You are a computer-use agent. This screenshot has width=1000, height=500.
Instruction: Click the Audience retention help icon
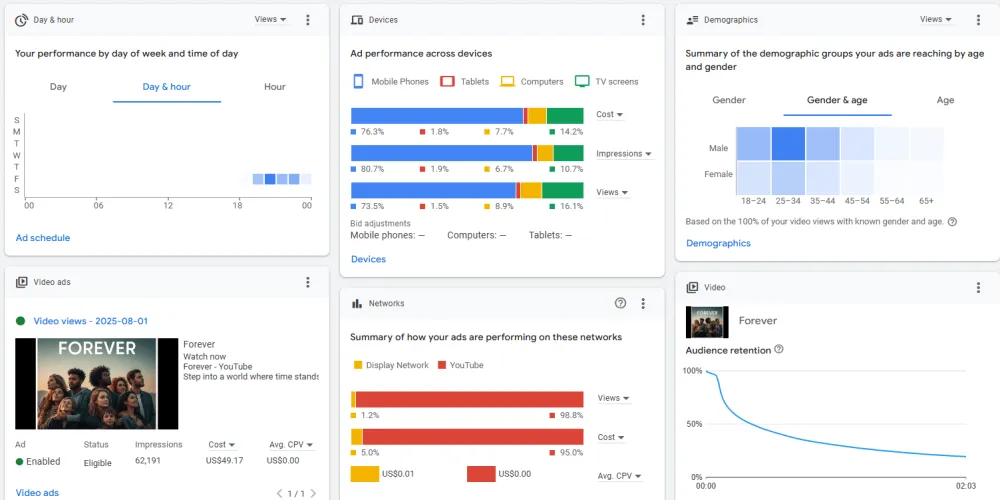coord(779,350)
